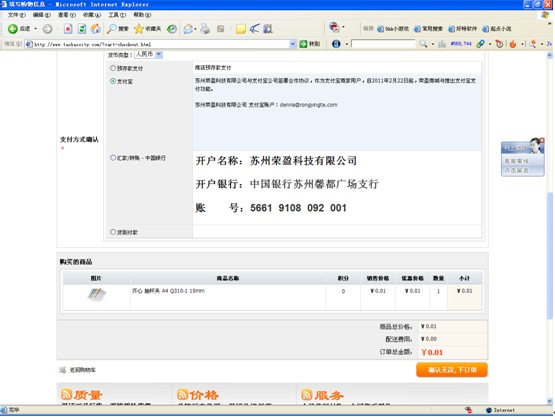The height and width of the screenshot is (417, 555).
Task: Click the page vertical scrollbar thumb
Action: point(550,255)
